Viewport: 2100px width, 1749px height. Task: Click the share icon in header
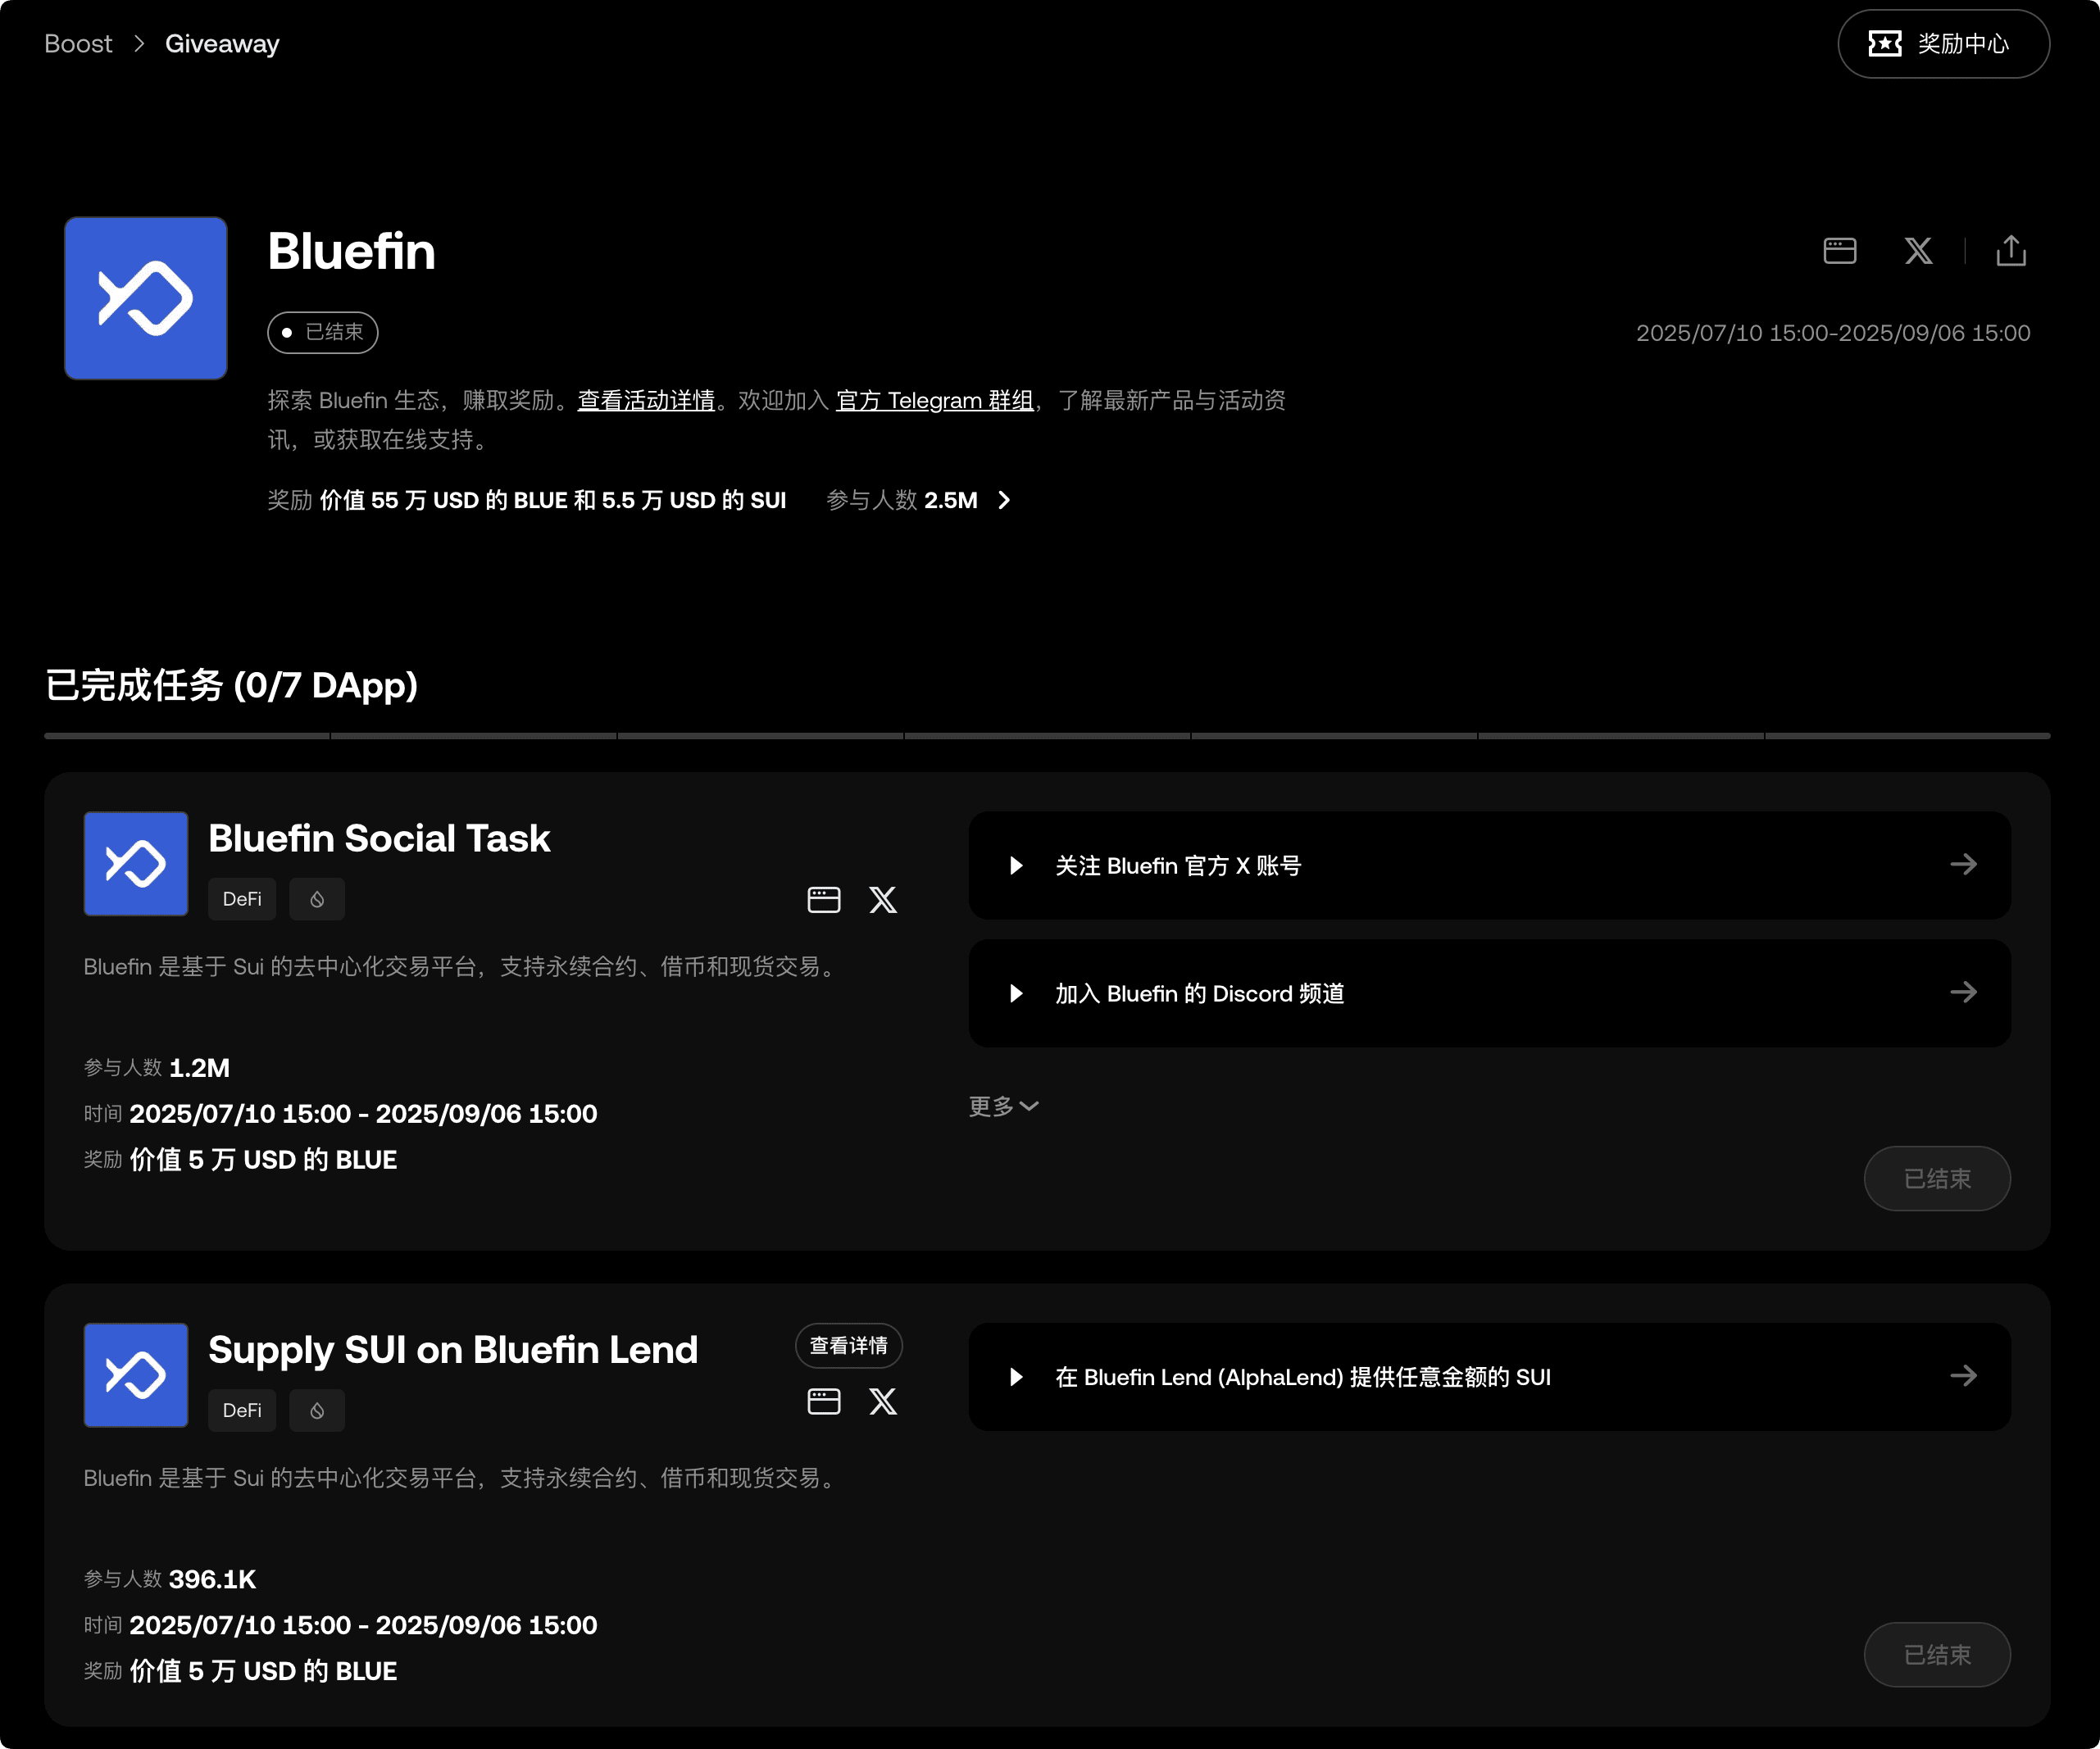pos(2010,251)
